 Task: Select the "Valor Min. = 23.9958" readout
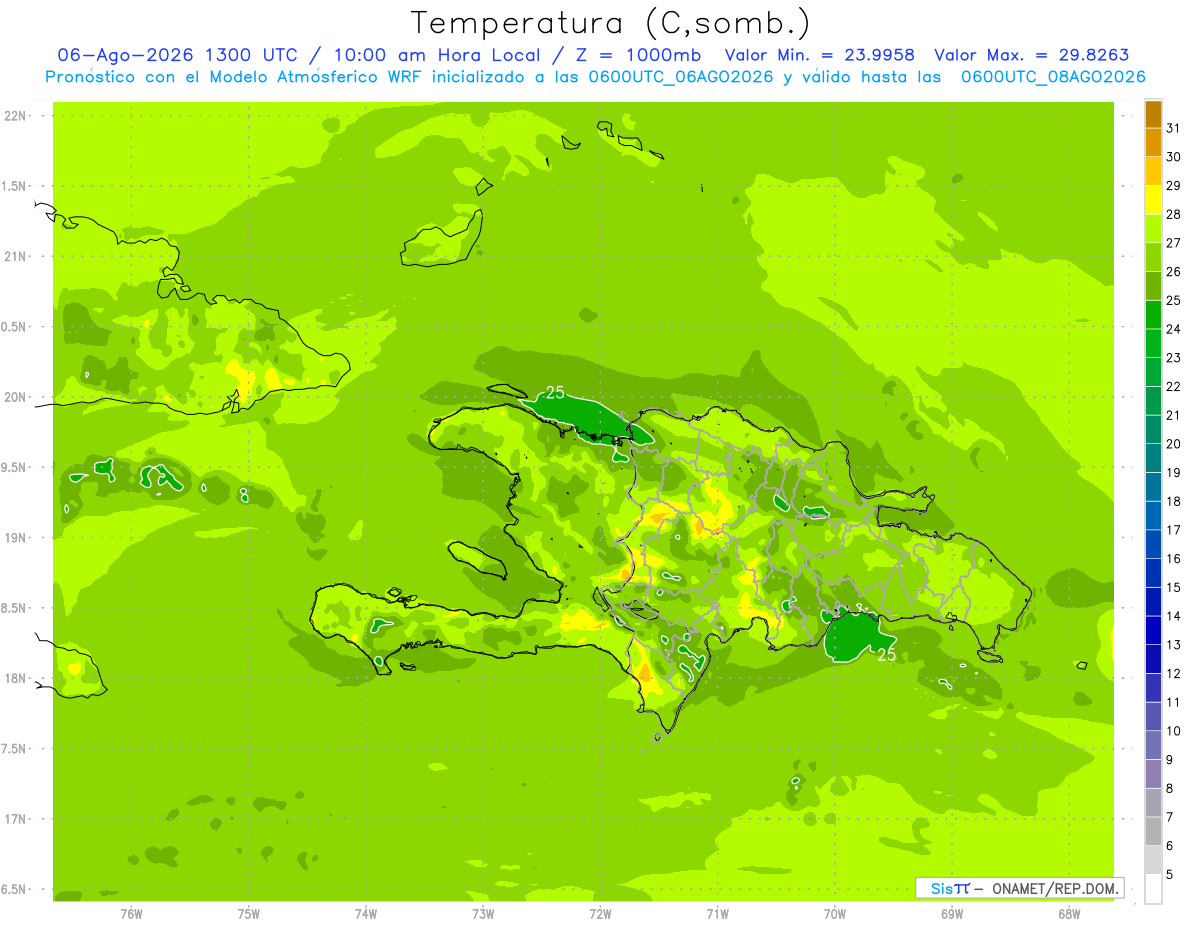[x=819, y=56]
